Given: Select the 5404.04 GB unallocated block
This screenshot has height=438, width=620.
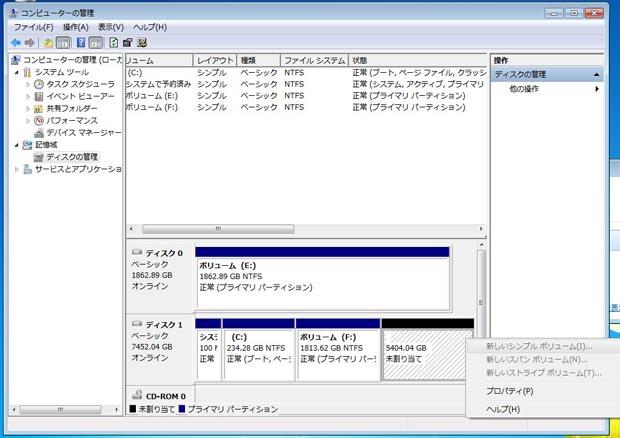Looking at the screenshot, I should click(x=427, y=349).
